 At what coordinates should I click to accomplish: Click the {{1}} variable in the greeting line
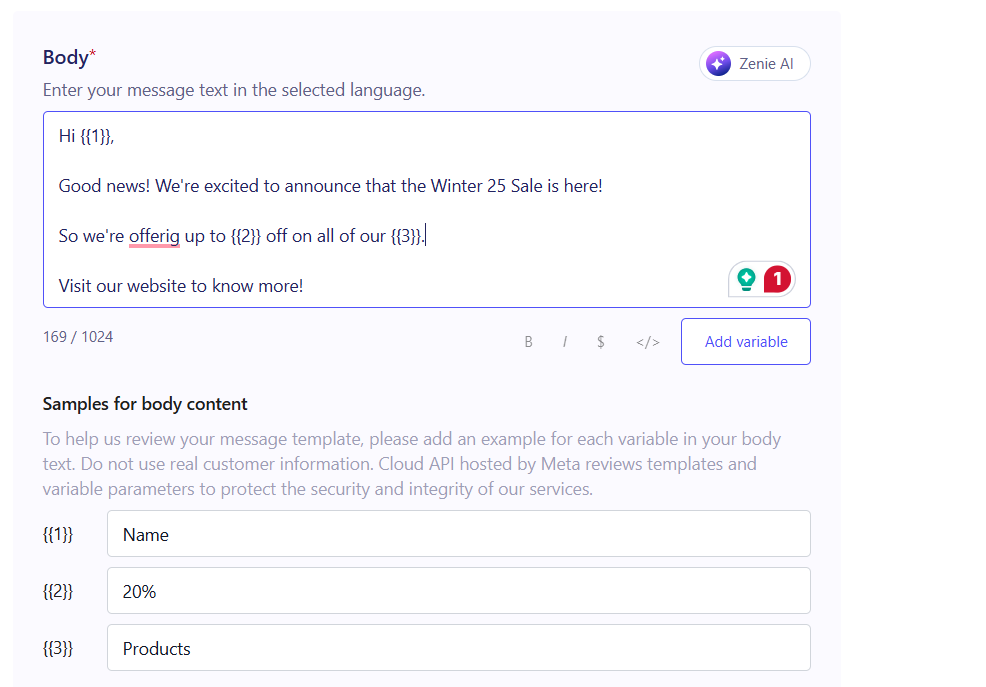pos(96,136)
